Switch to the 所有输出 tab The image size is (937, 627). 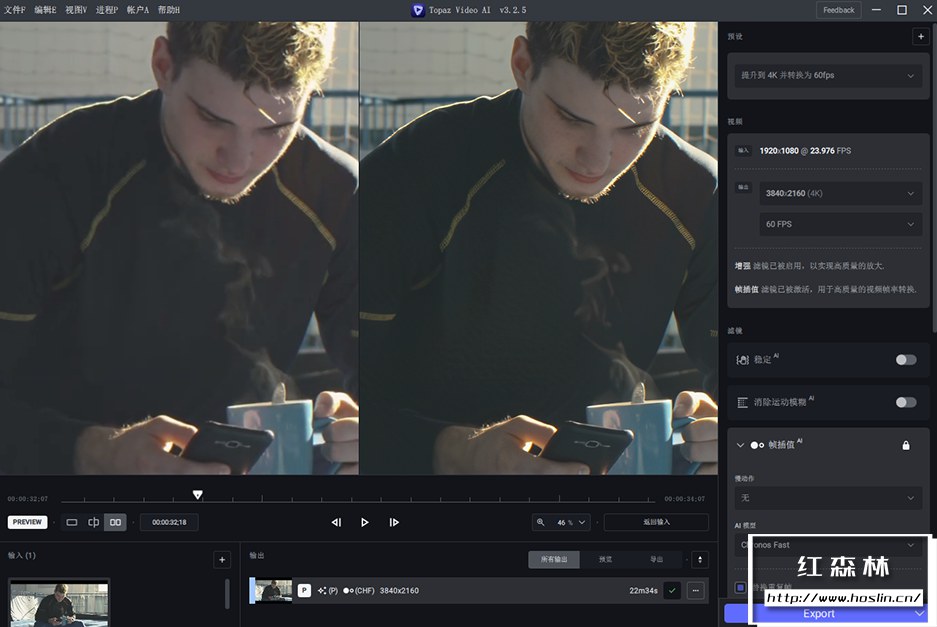point(554,559)
